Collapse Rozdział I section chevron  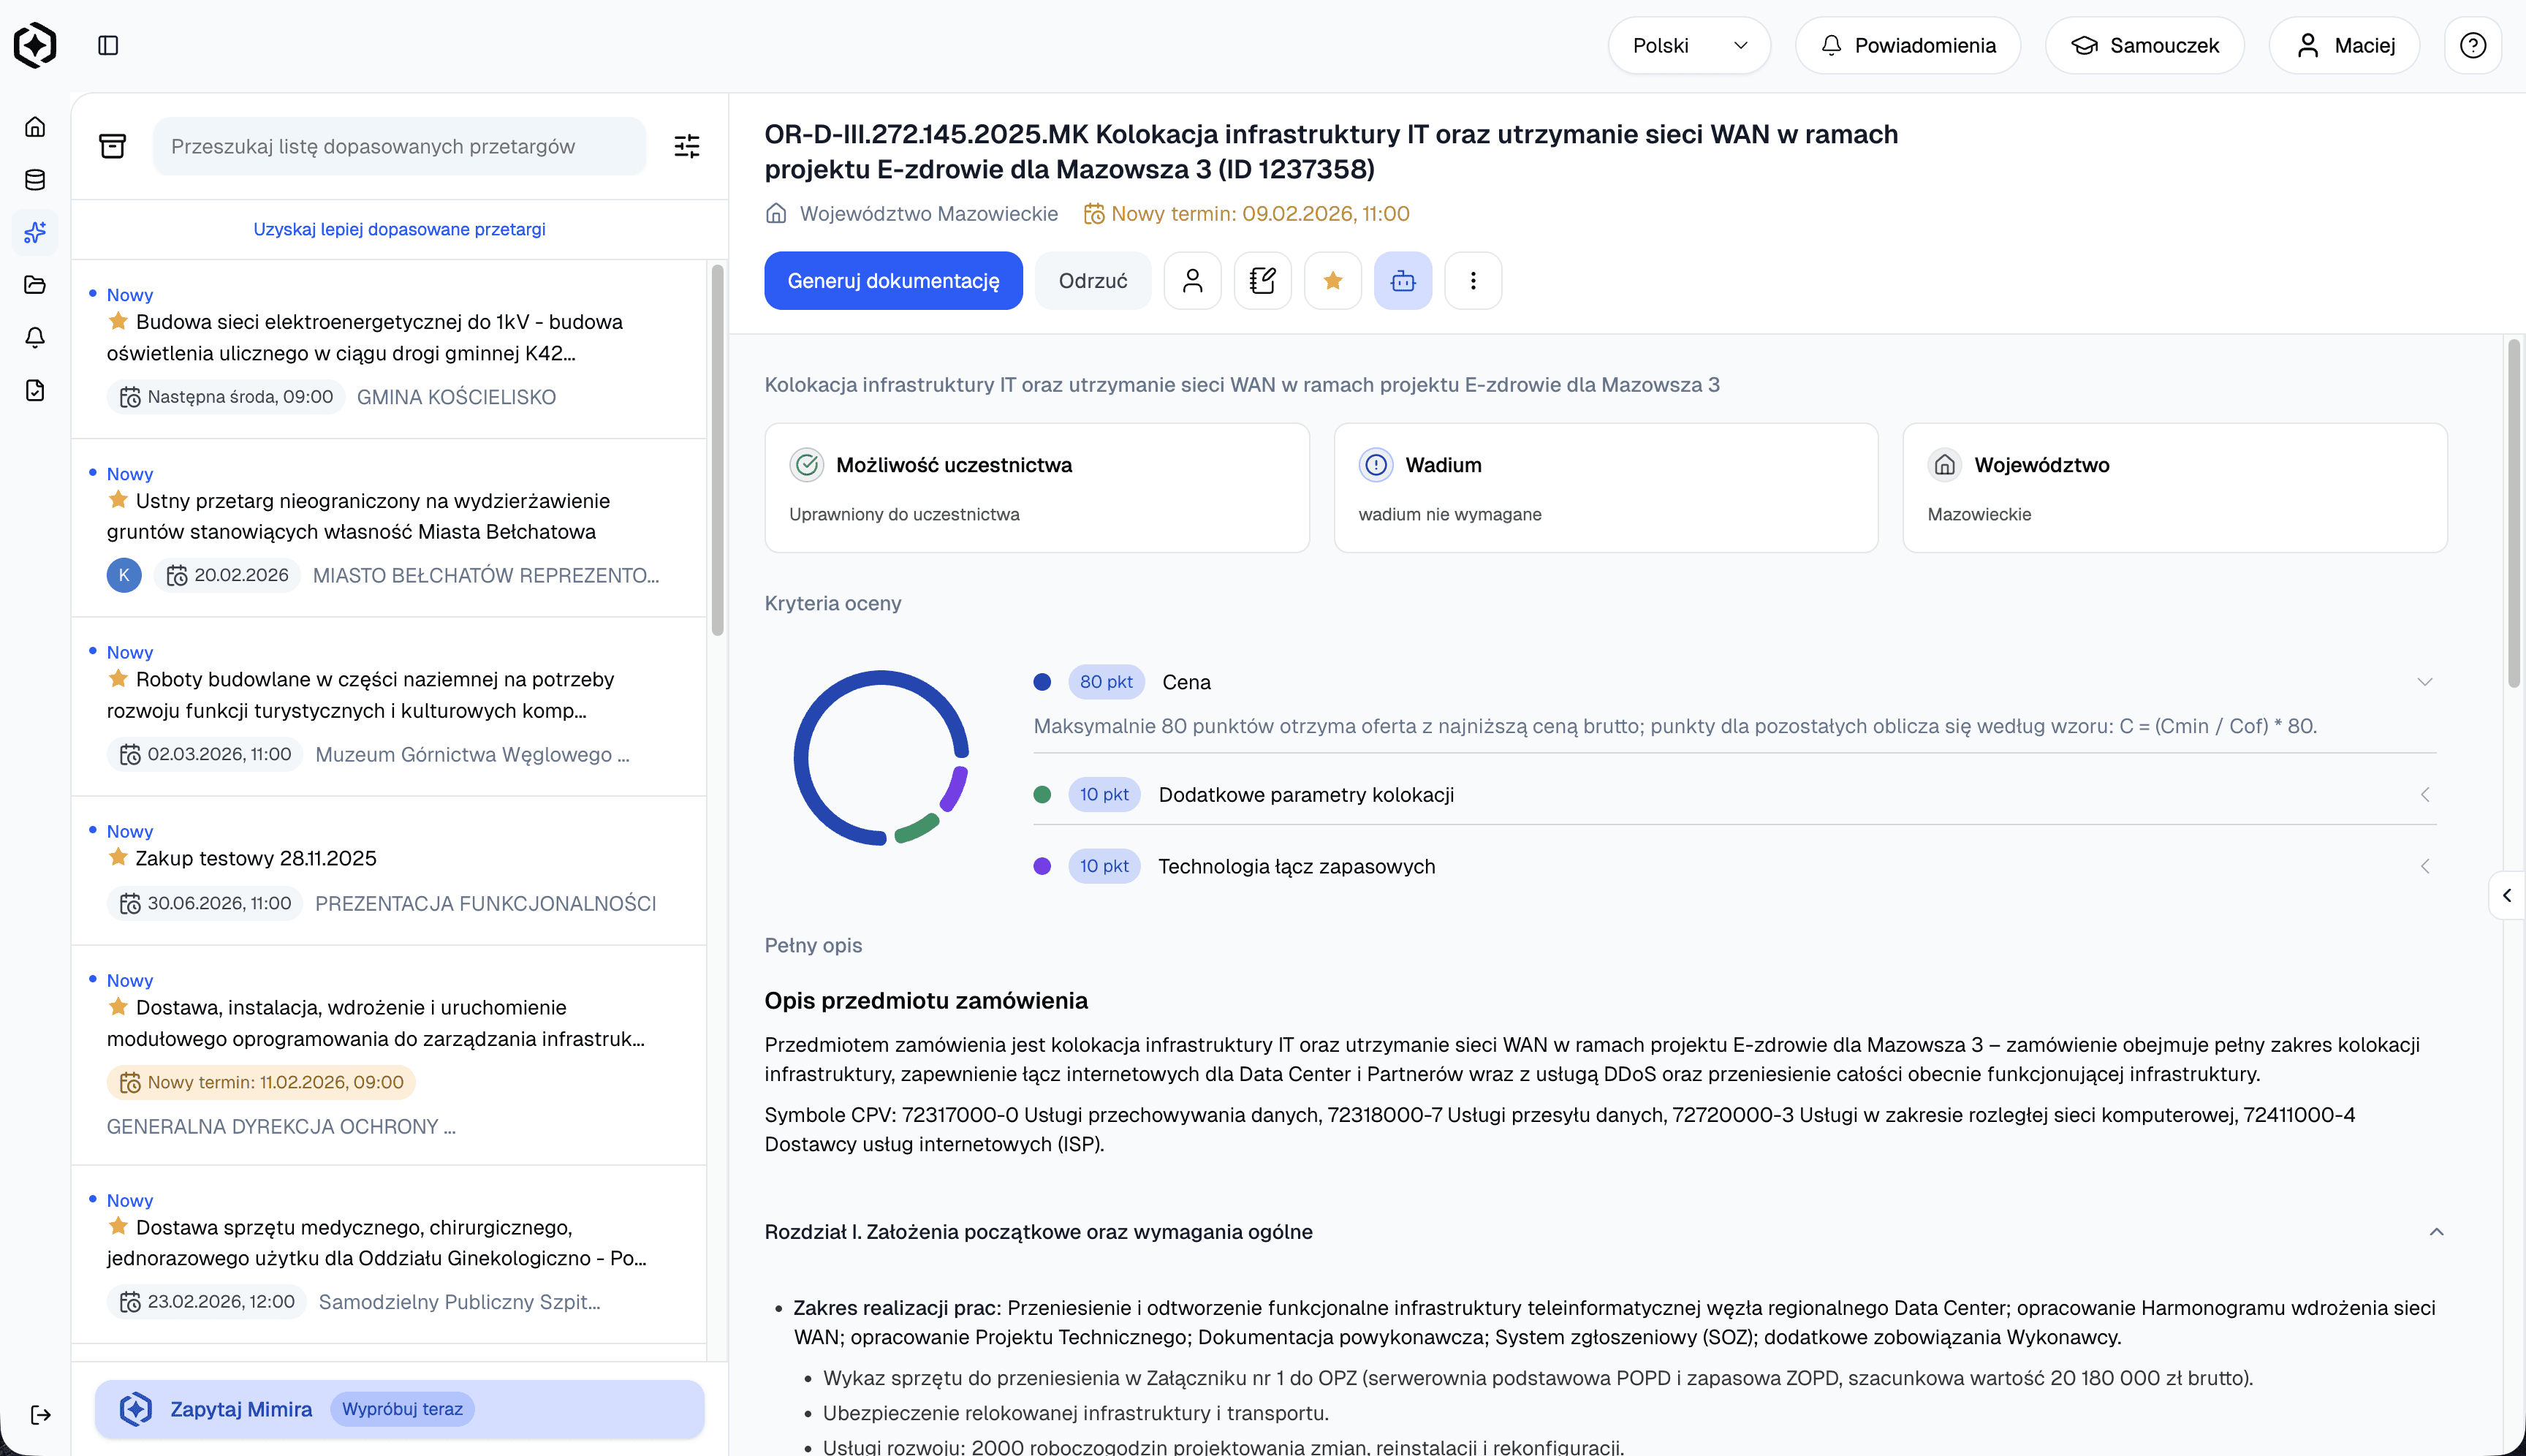(x=2436, y=1232)
